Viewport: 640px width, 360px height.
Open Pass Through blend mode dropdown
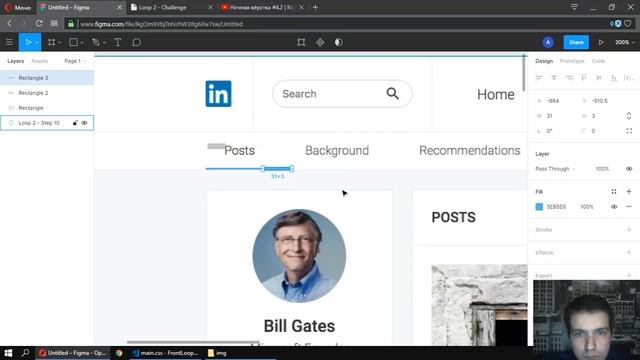point(556,169)
